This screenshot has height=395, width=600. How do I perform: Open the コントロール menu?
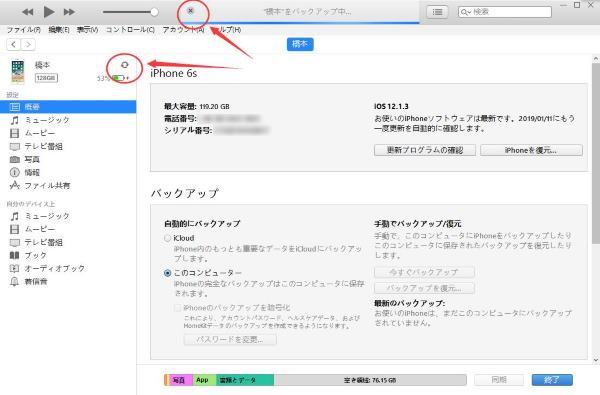click(130, 29)
